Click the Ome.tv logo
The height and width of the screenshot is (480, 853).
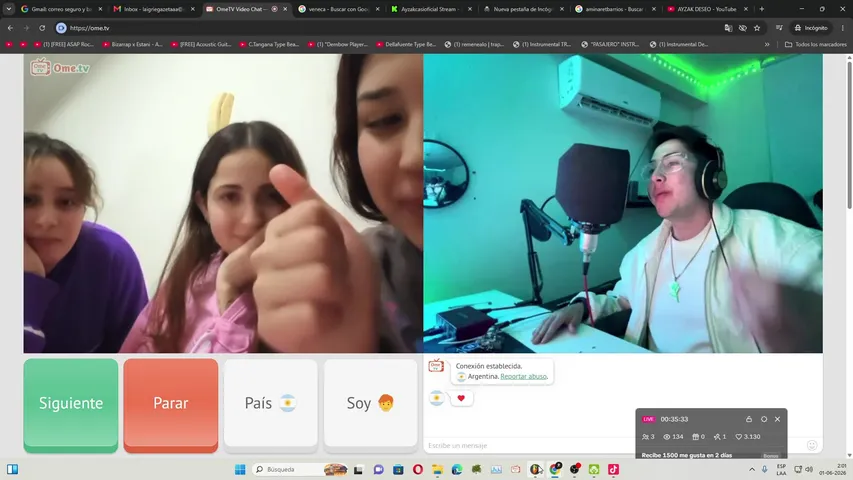(60, 67)
